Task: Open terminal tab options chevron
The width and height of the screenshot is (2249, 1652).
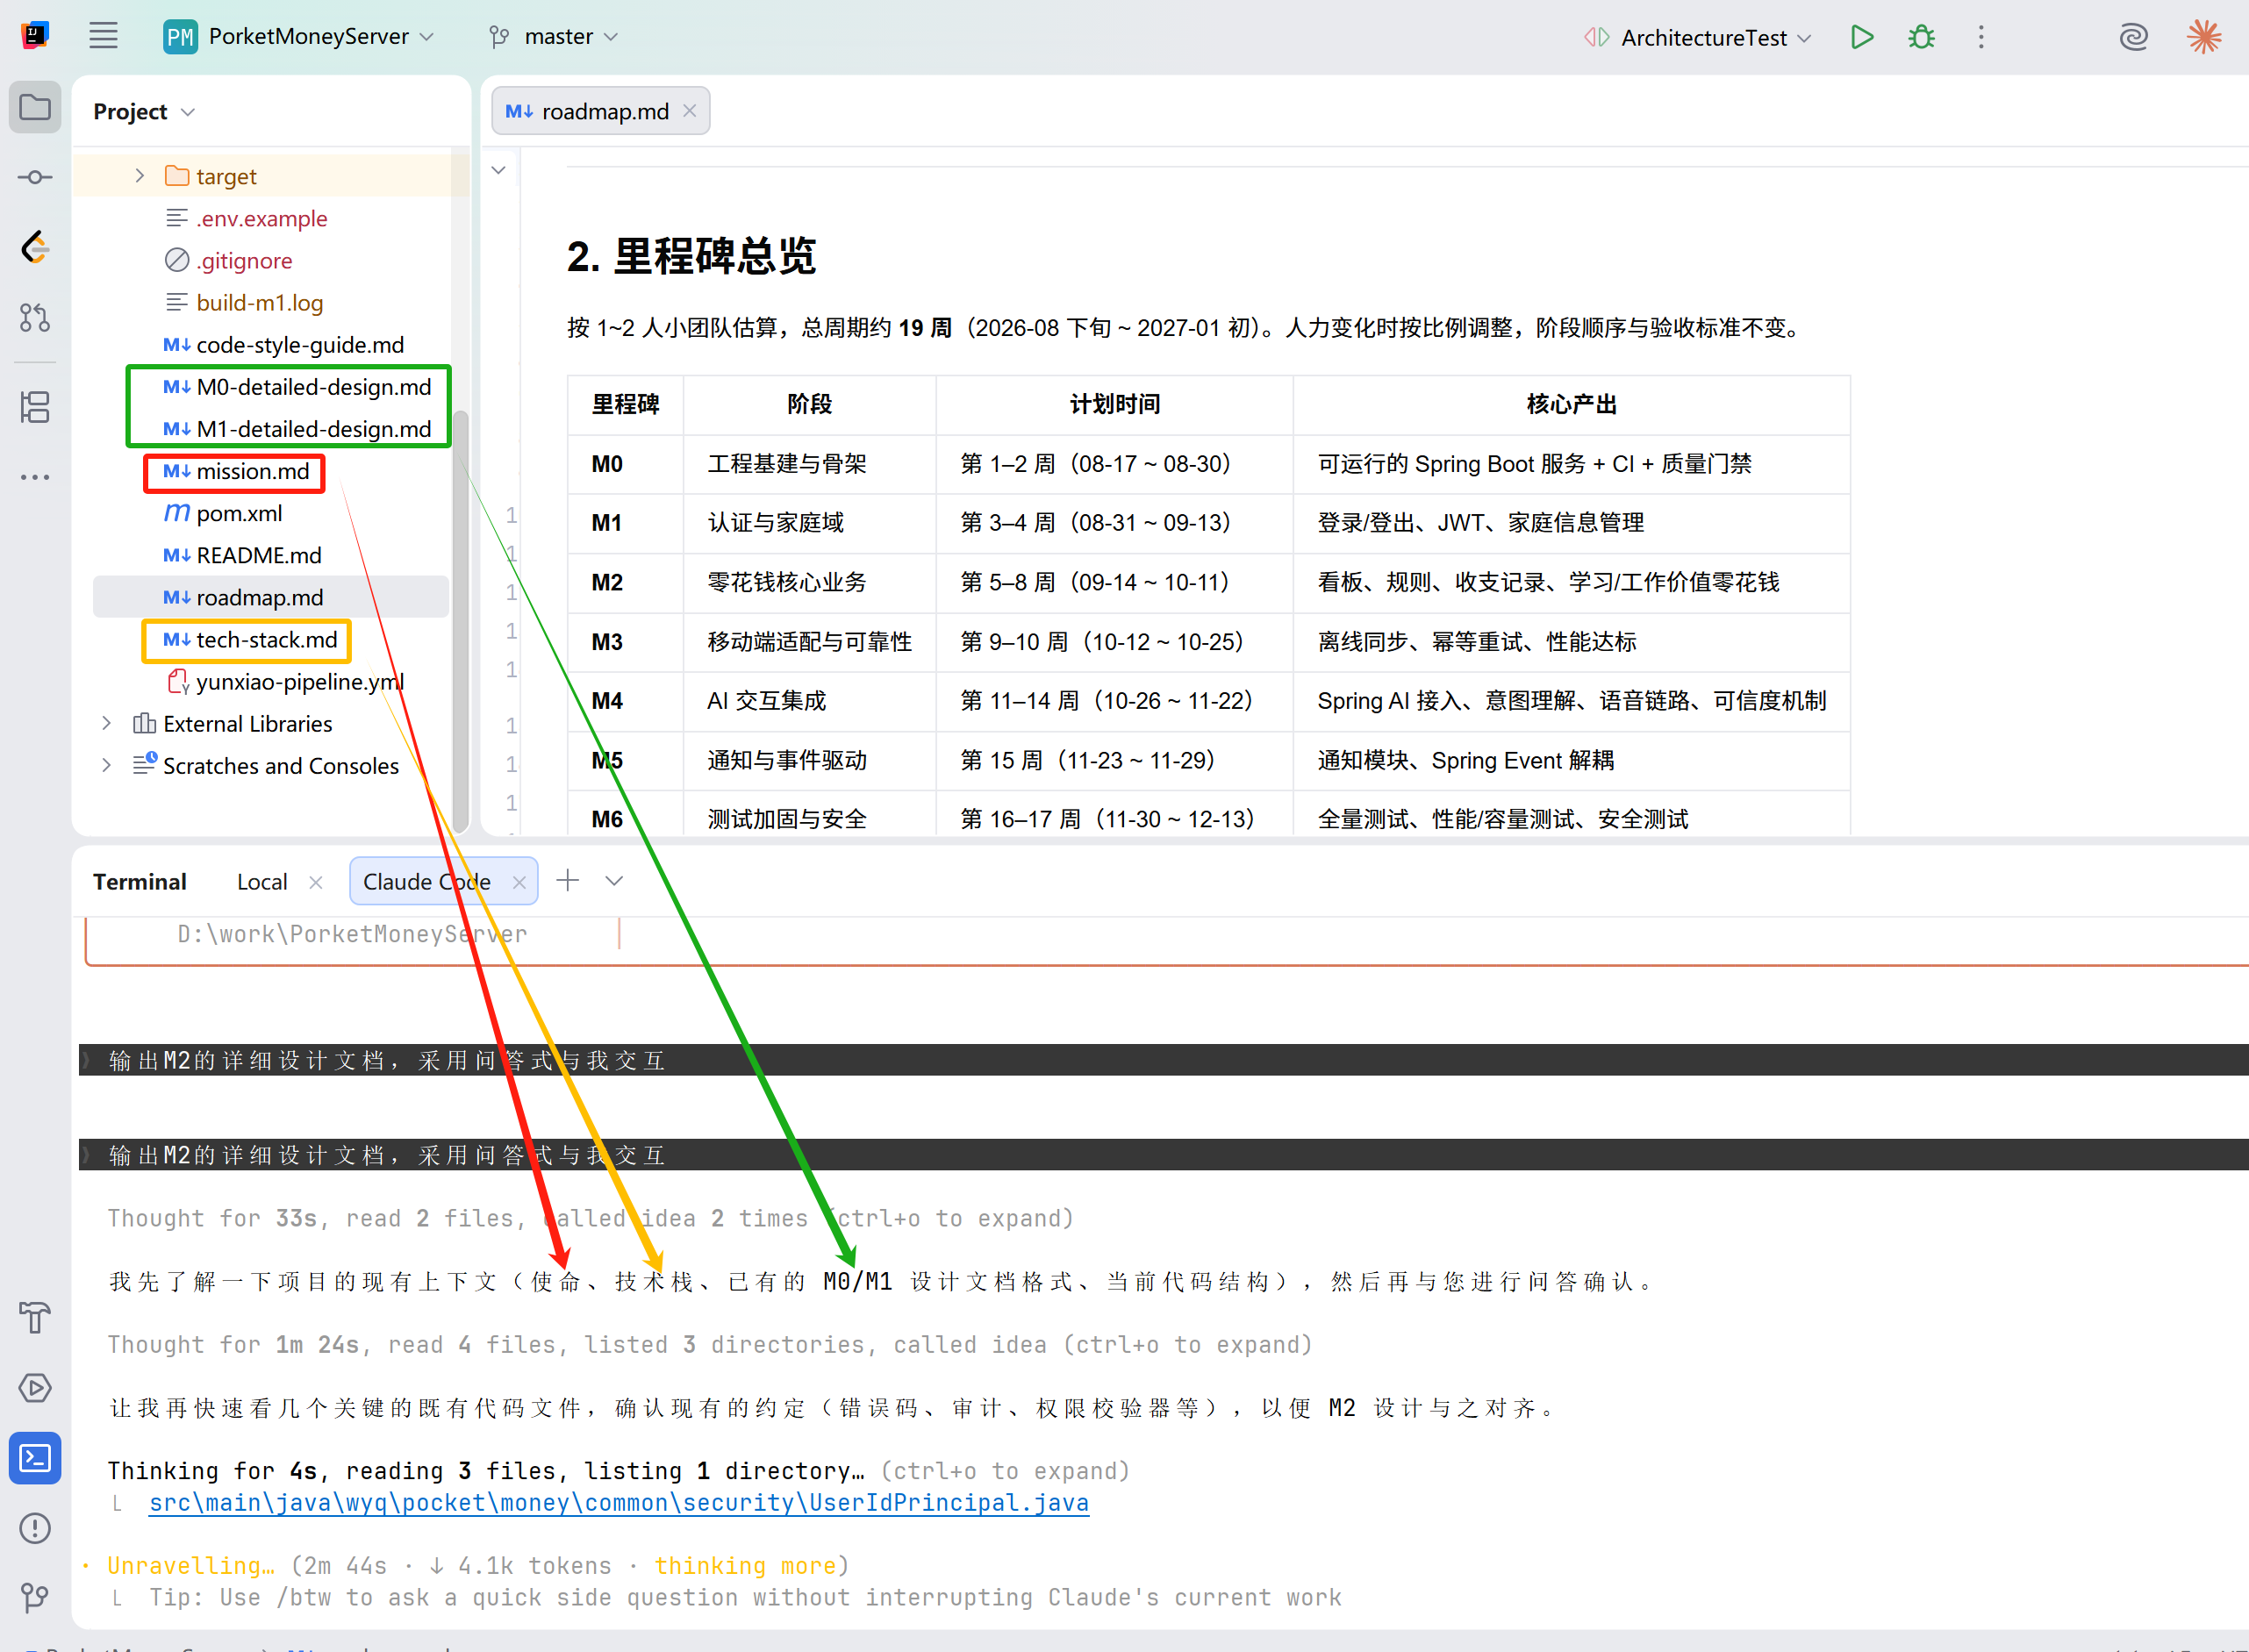Action: point(614,881)
